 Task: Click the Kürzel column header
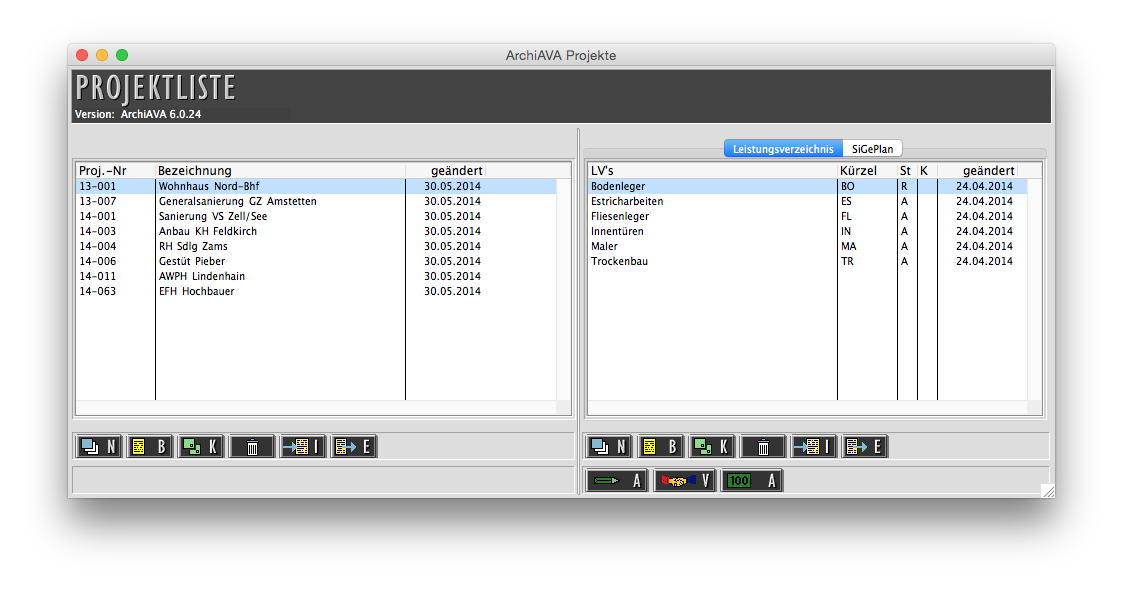867,170
